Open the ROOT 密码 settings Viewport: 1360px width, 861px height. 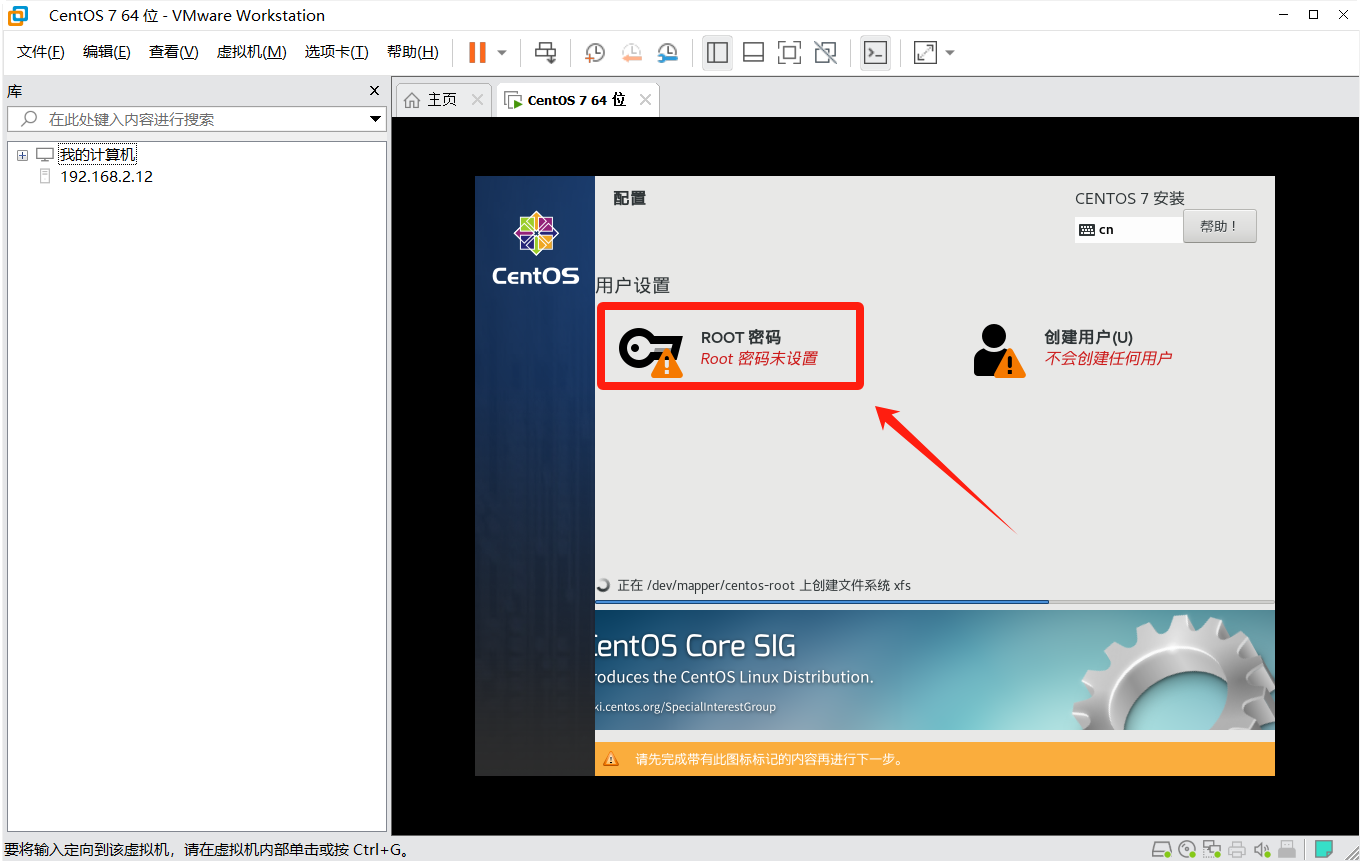pyautogui.click(x=730, y=347)
